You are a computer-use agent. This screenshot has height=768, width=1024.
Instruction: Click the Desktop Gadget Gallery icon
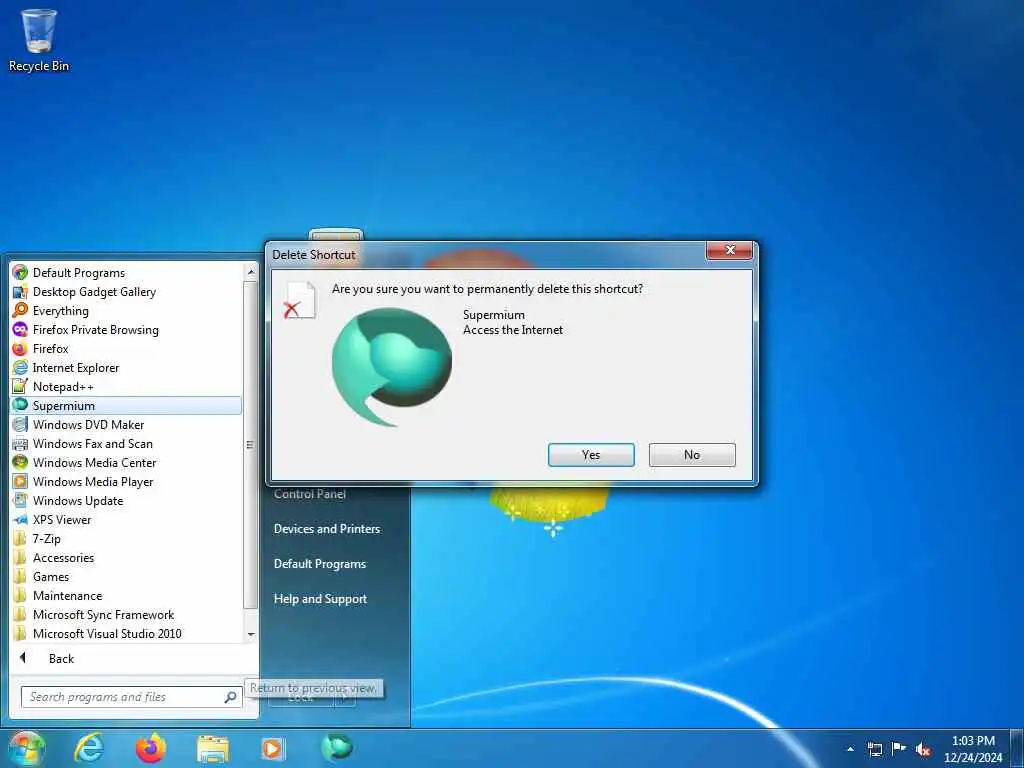tap(20, 291)
